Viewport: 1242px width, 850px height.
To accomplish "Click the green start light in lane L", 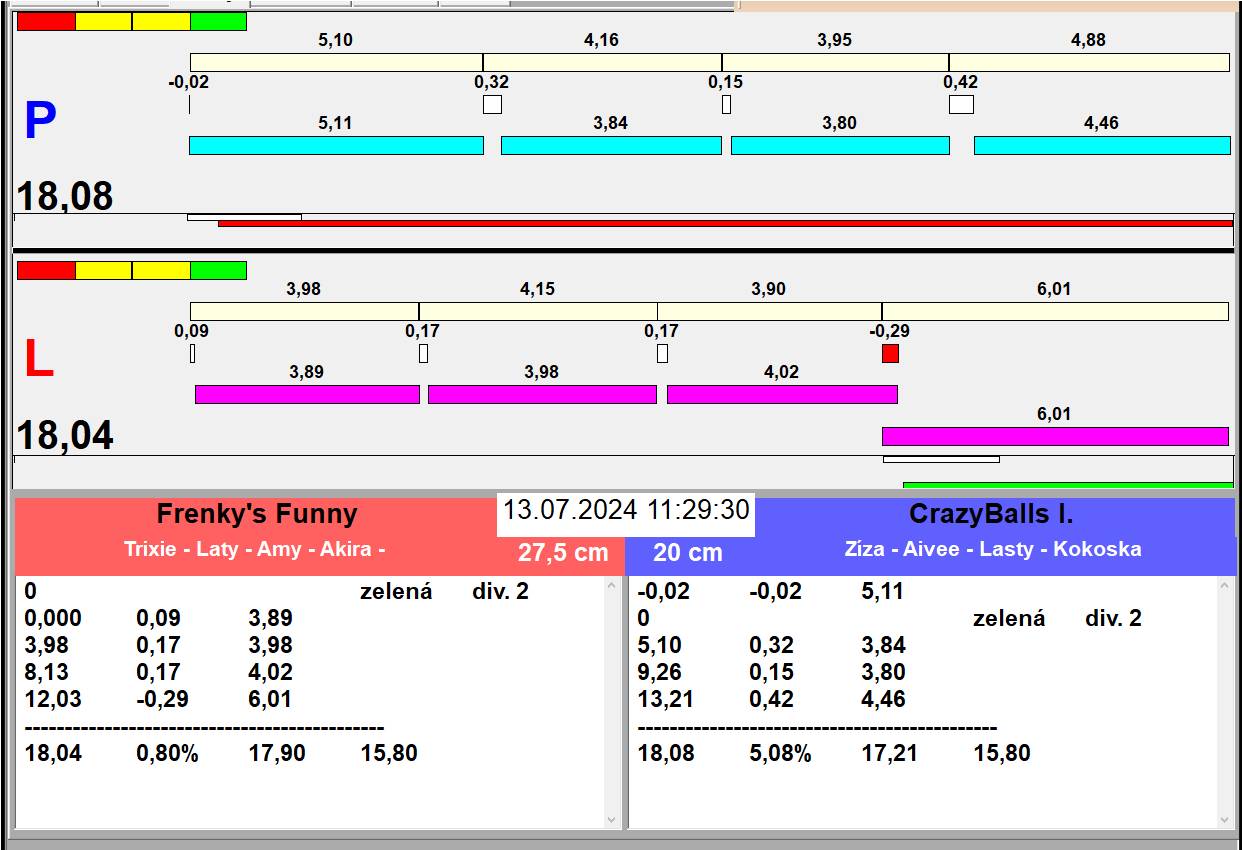I will click(218, 270).
